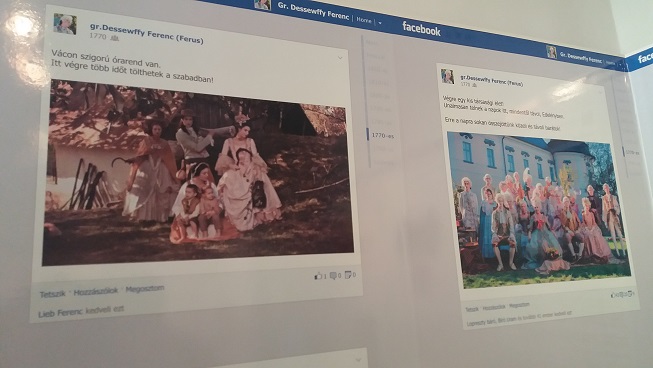Click Megosztom under the left post

coord(145,288)
